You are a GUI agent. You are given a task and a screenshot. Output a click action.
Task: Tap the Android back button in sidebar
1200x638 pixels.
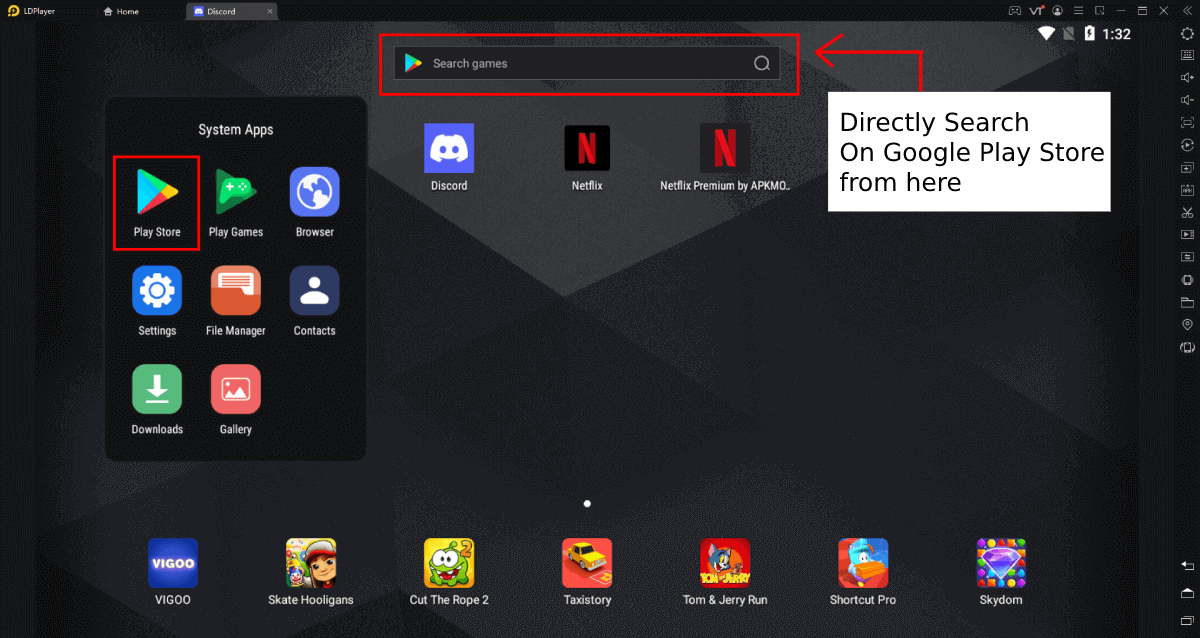coord(1187,567)
